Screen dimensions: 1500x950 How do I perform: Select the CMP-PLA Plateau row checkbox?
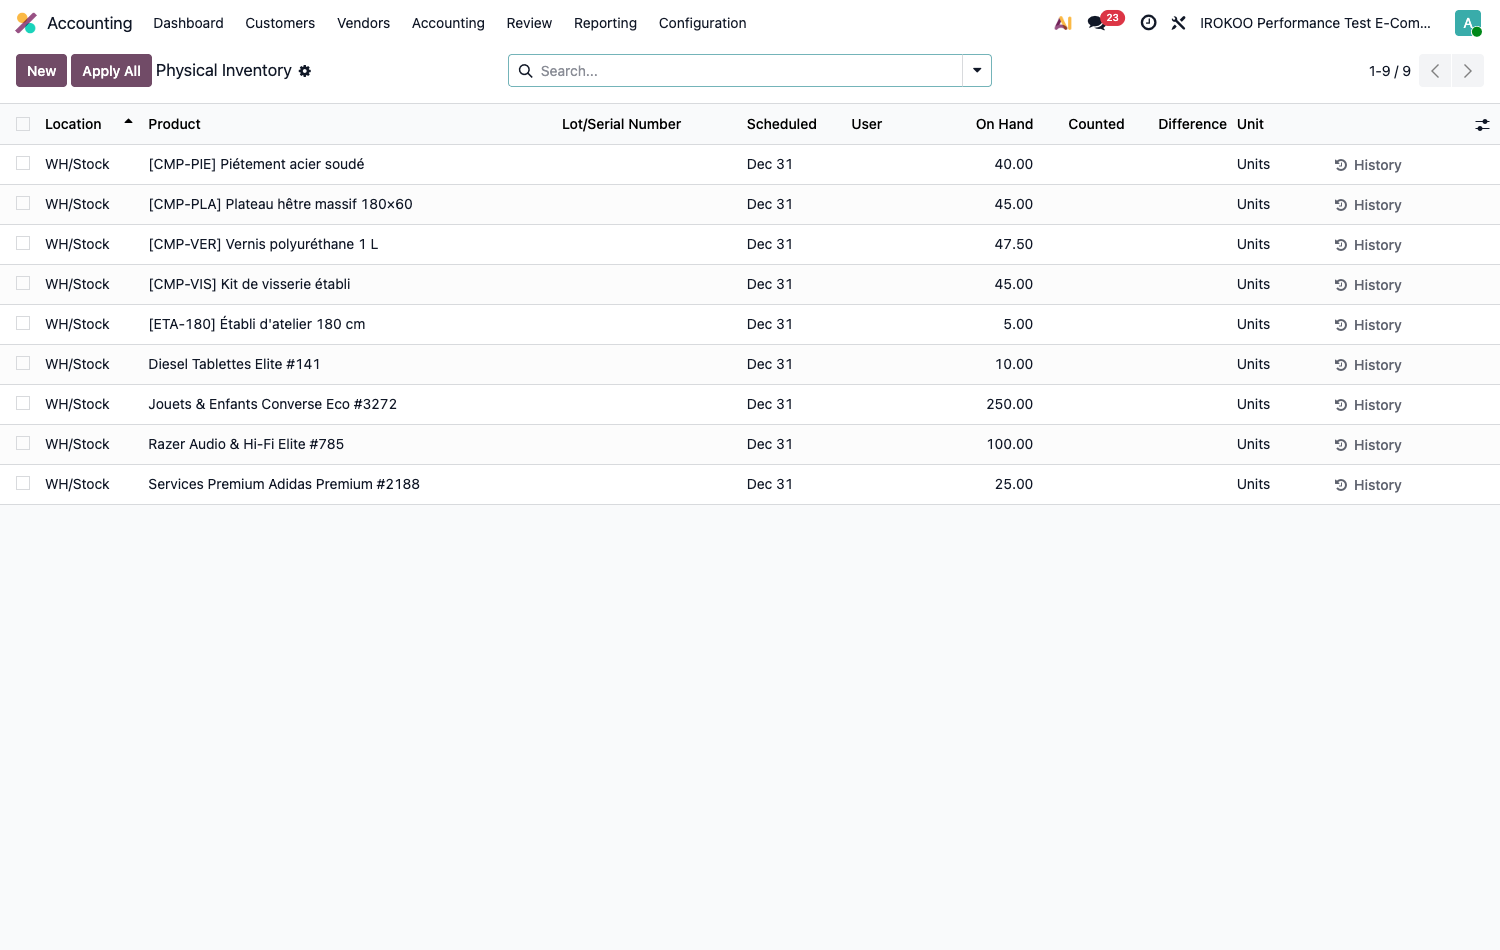point(23,203)
